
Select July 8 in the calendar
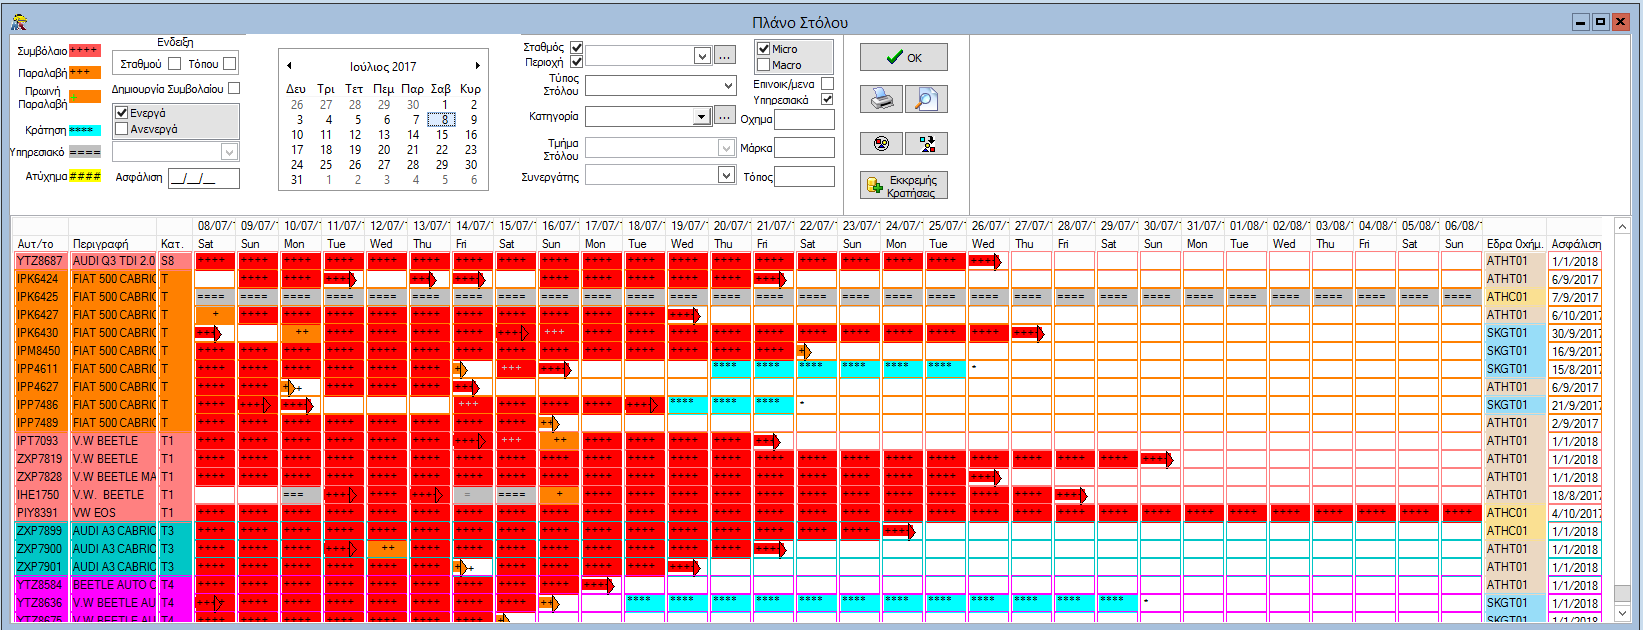[x=442, y=120]
